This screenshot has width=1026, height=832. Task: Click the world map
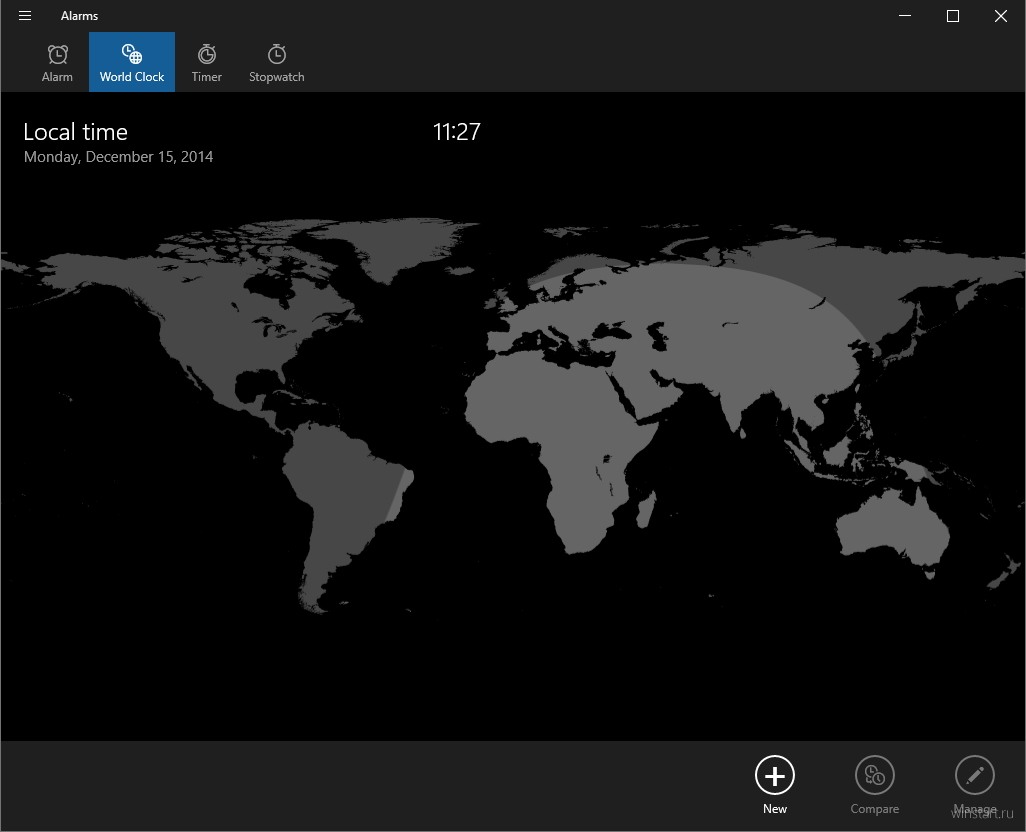click(x=513, y=415)
